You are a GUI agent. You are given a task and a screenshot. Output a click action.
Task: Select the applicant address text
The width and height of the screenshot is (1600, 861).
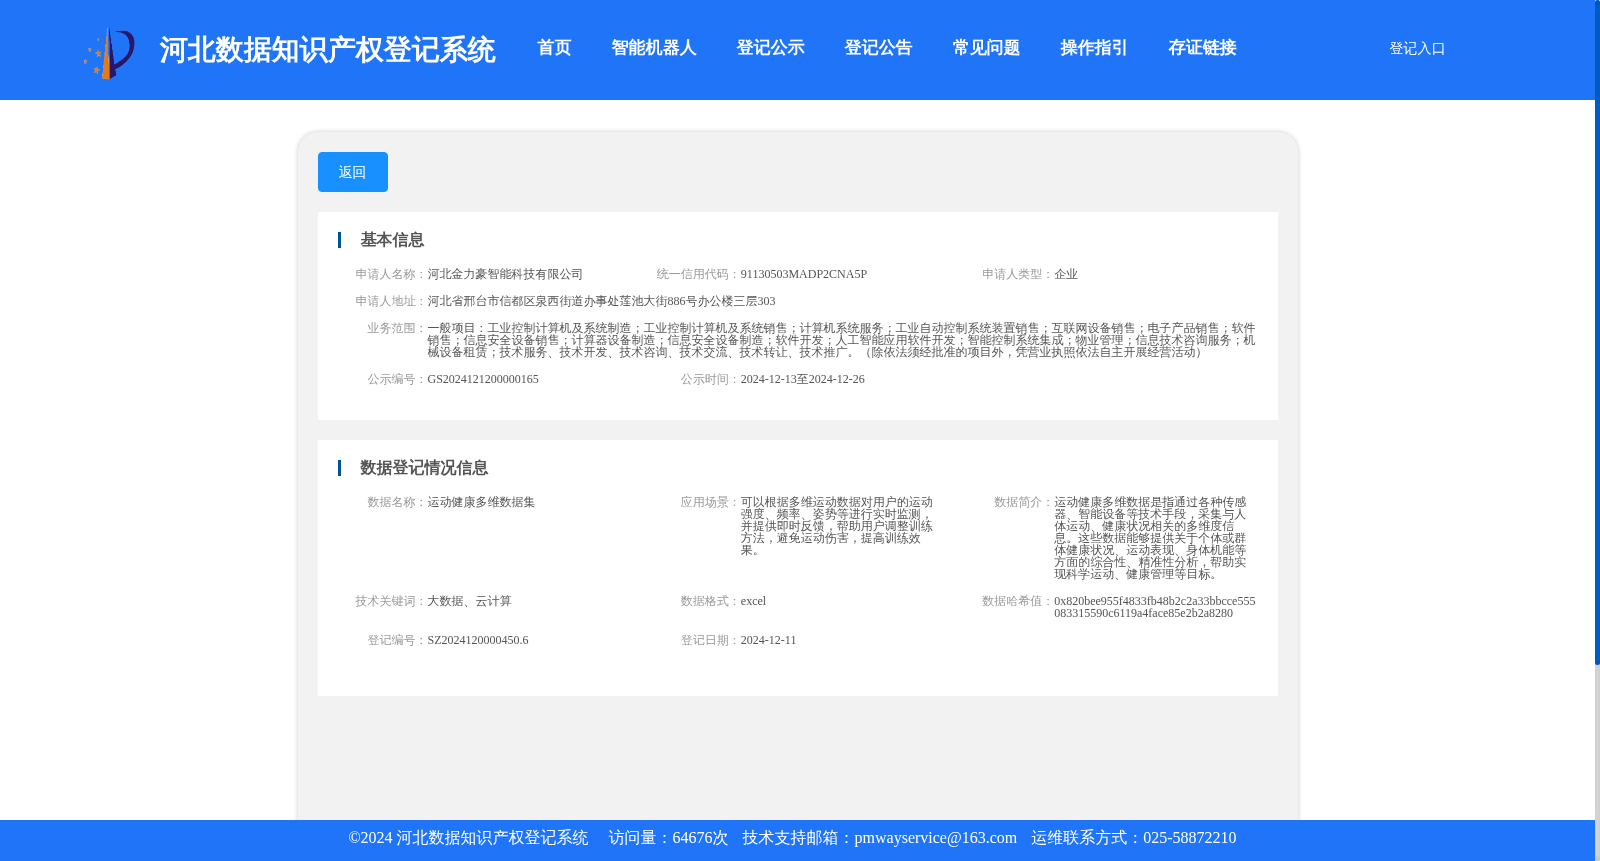(601, 301)
